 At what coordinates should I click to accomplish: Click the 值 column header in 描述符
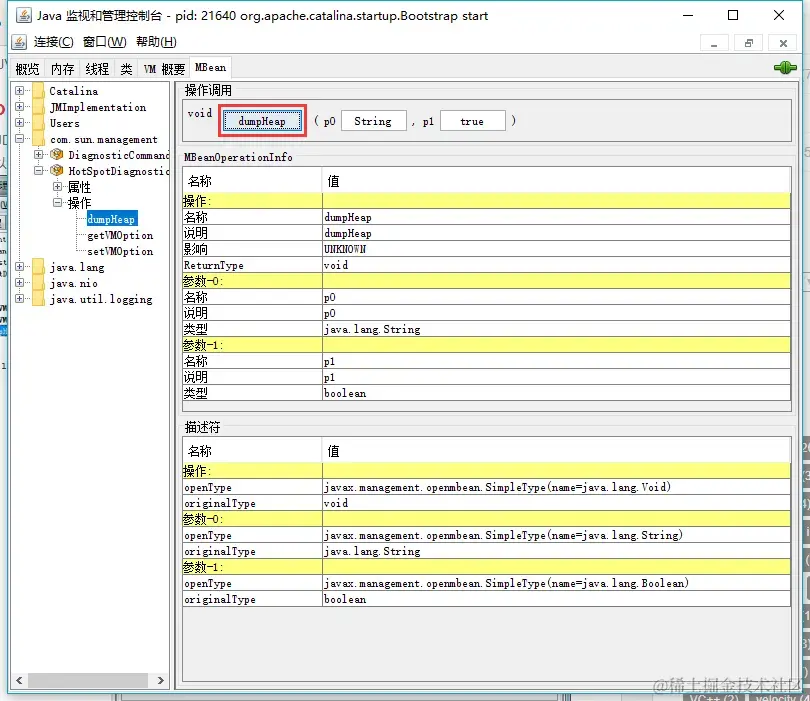coord(556,451)
